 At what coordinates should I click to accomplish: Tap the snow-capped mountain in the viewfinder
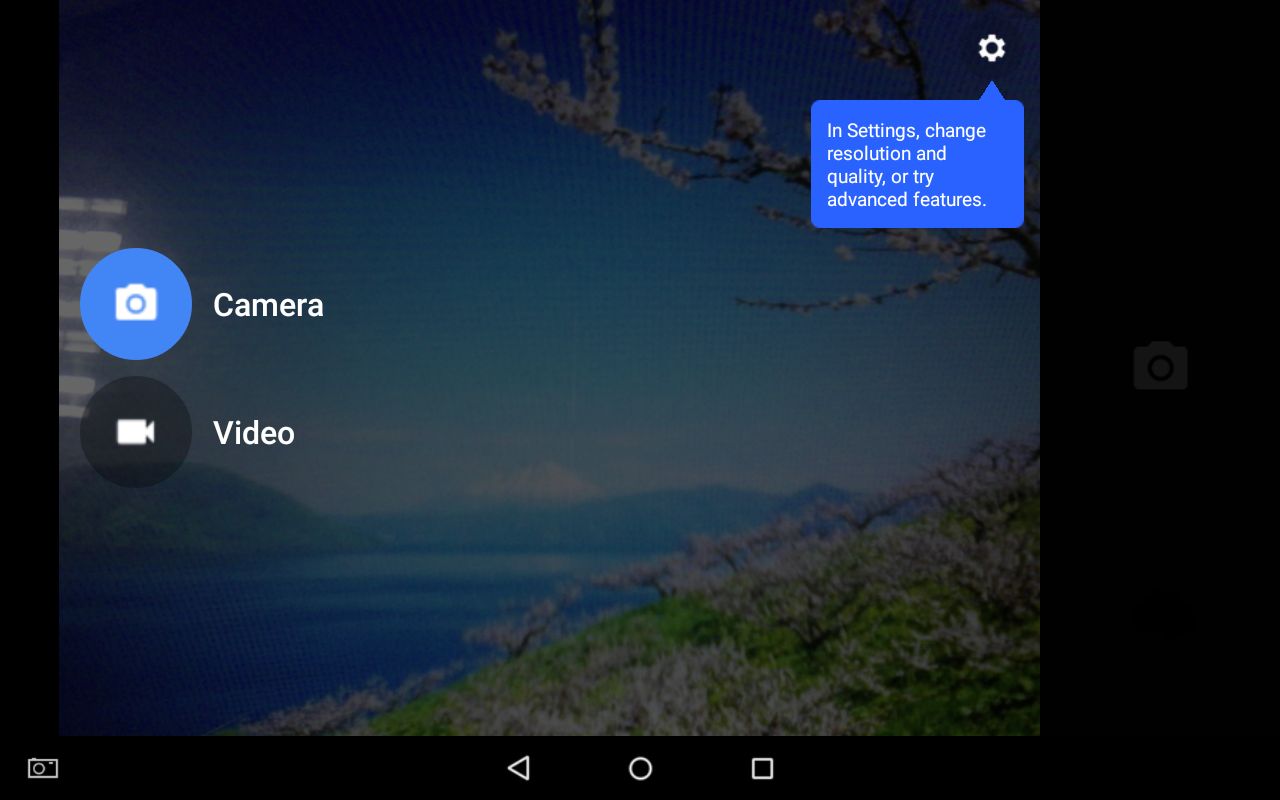click(x=535, y=480)
